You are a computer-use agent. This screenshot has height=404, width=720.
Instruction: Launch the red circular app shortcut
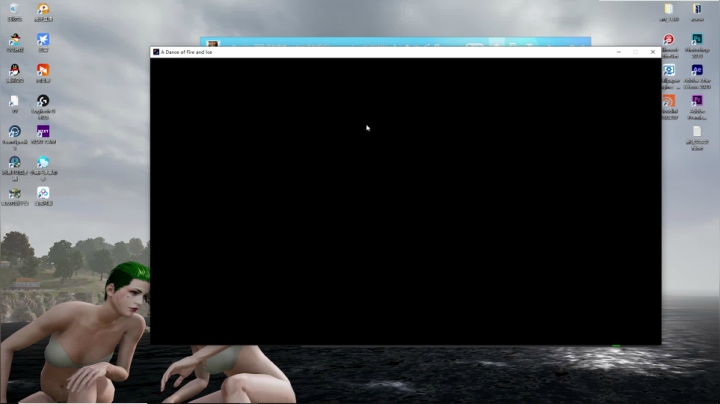click(x=669, y=39)
